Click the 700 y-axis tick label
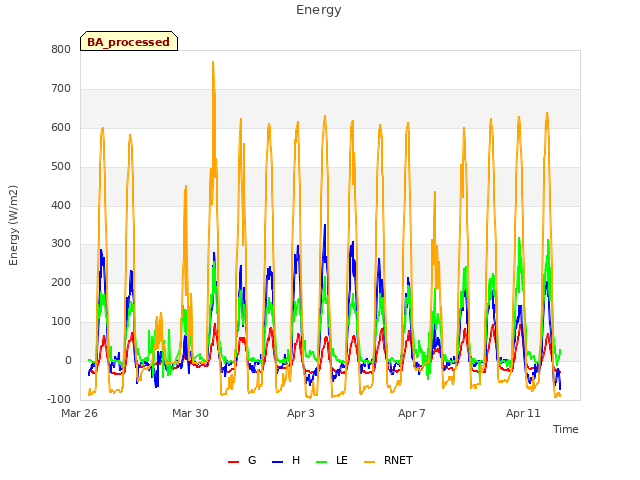The width and height of the screenshot is (640, 480). click(x=61, y=89)
